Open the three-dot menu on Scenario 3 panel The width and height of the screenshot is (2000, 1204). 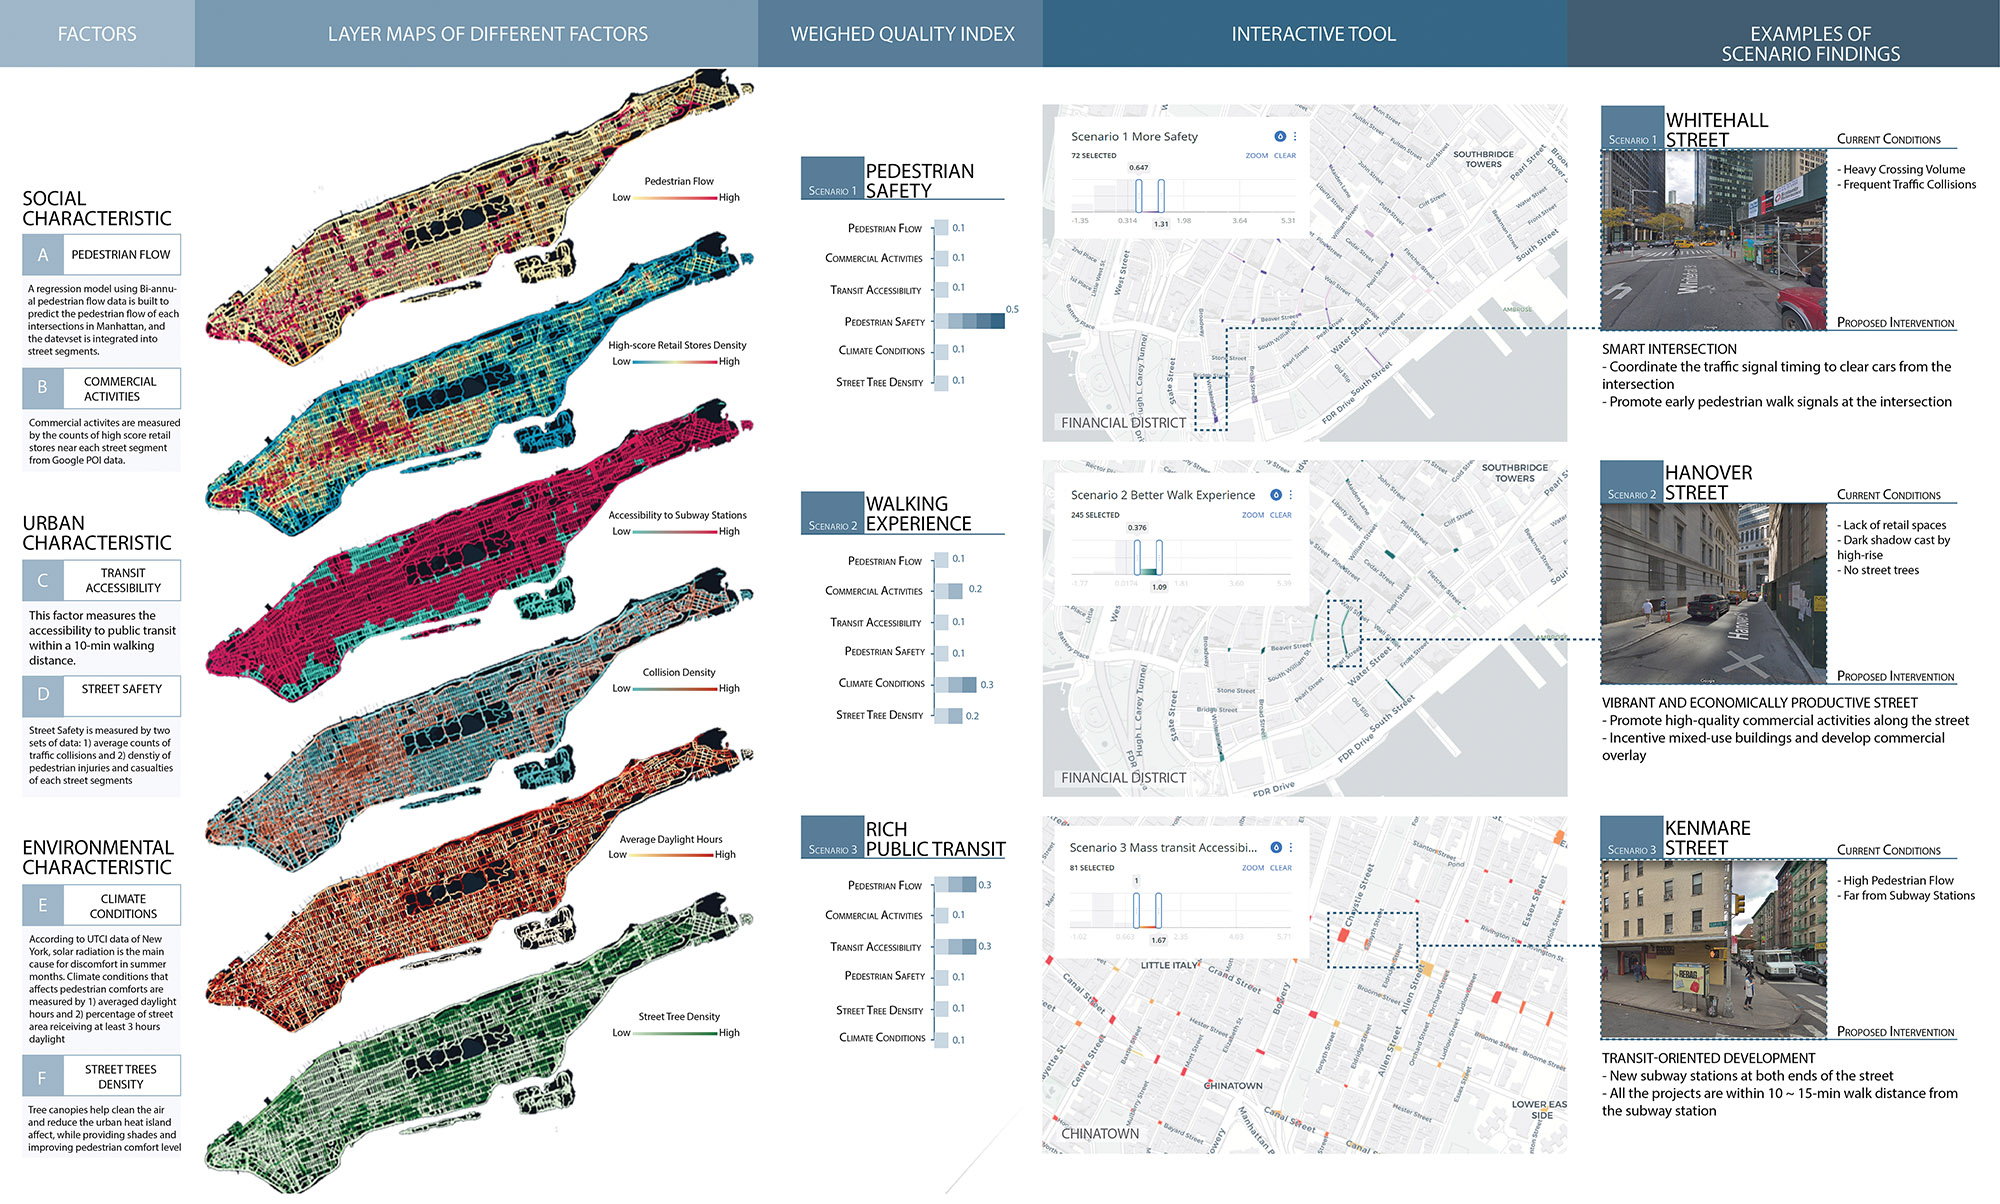[1291, 848]
